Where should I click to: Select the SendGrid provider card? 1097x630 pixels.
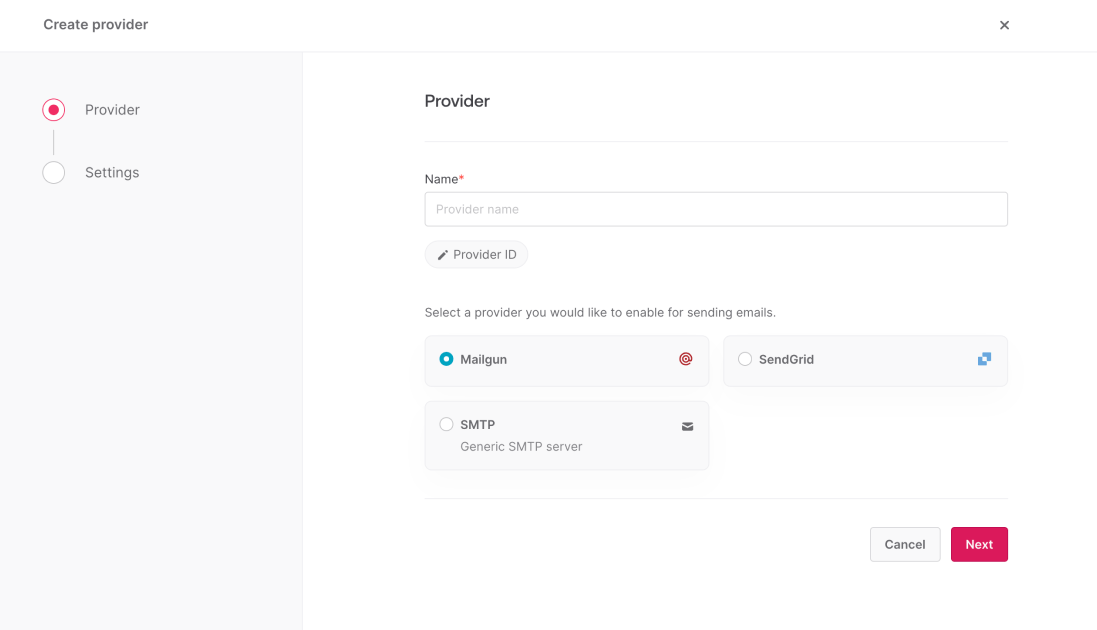coord(865,359)
